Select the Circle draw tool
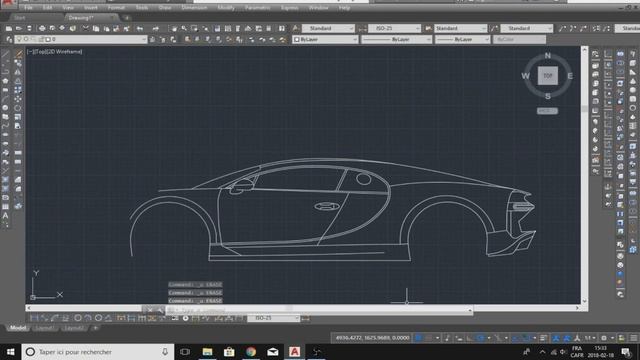 click(x=5, y=108)
